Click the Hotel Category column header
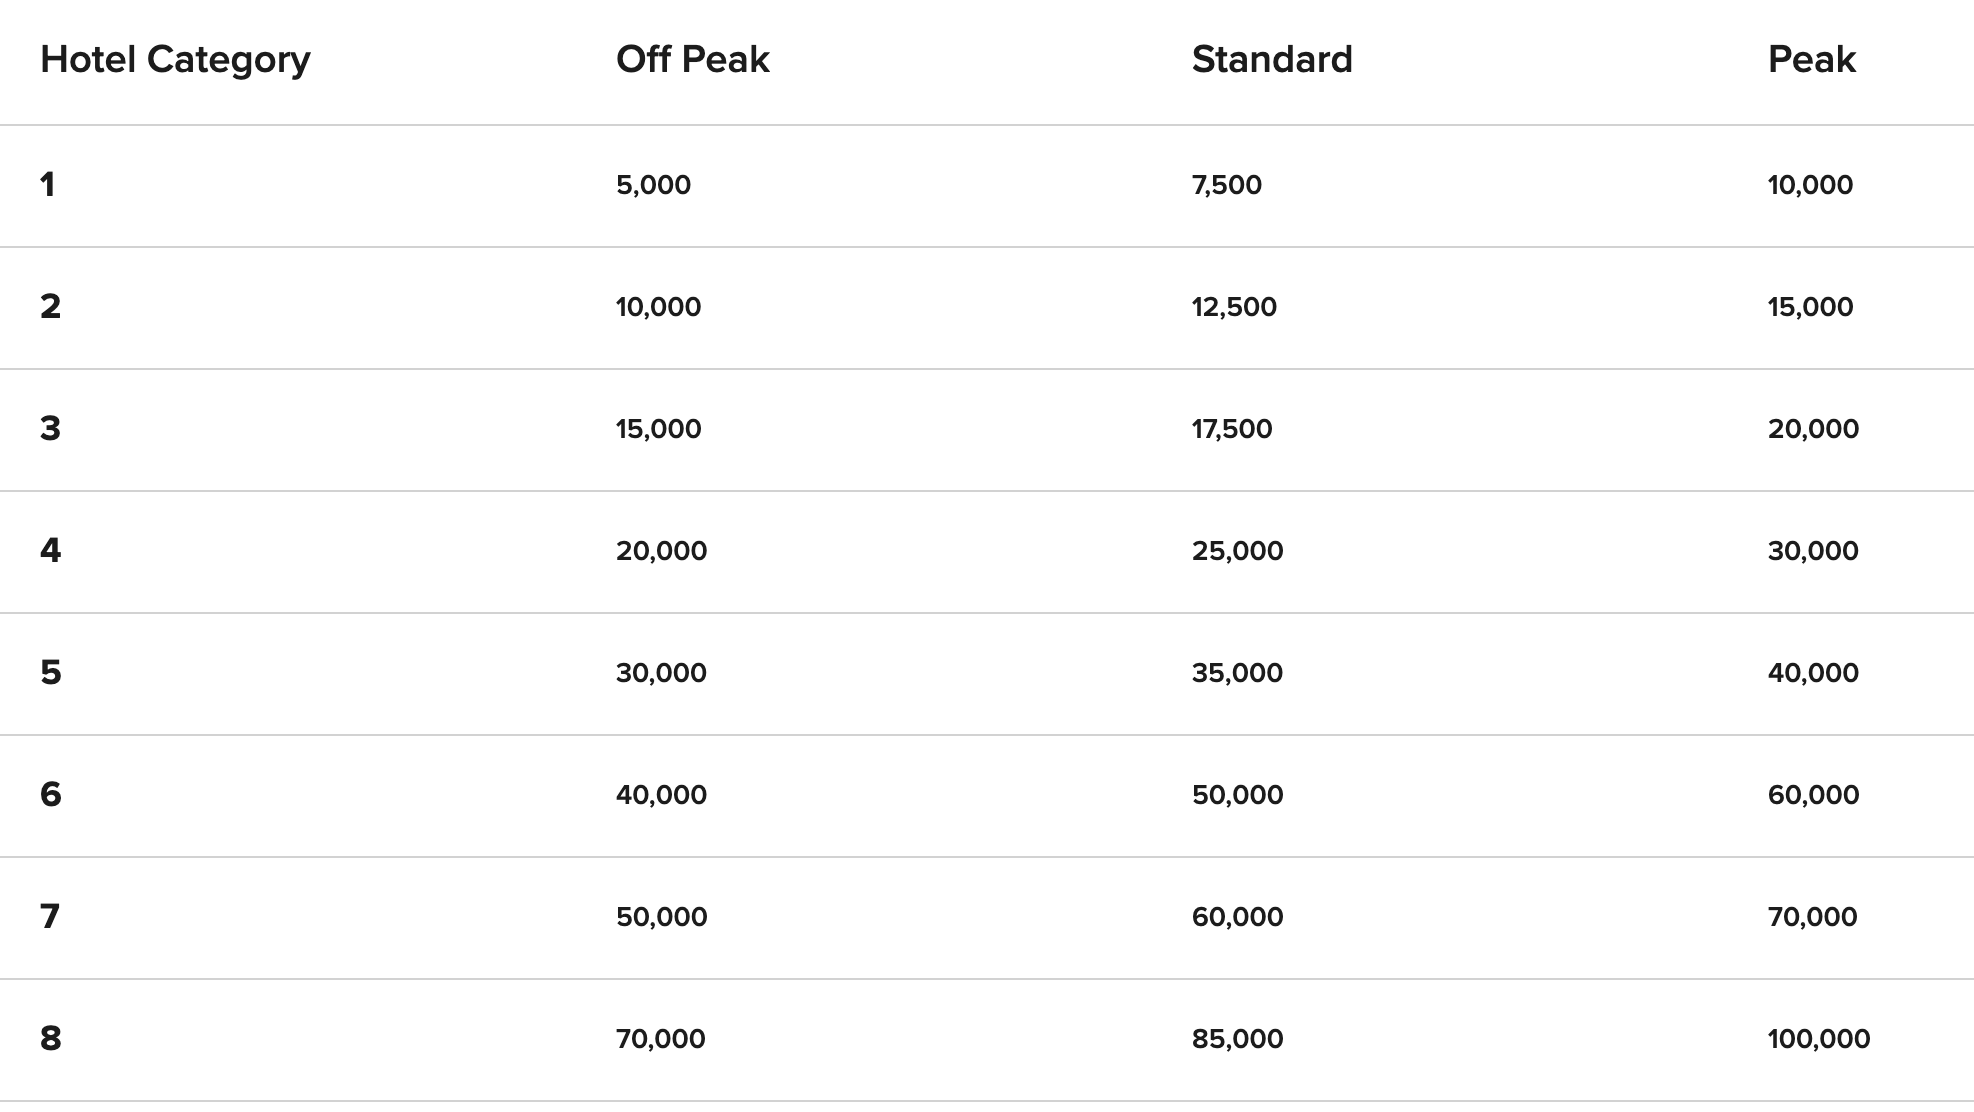The image size is (1974, 1112). coord(175,60)
